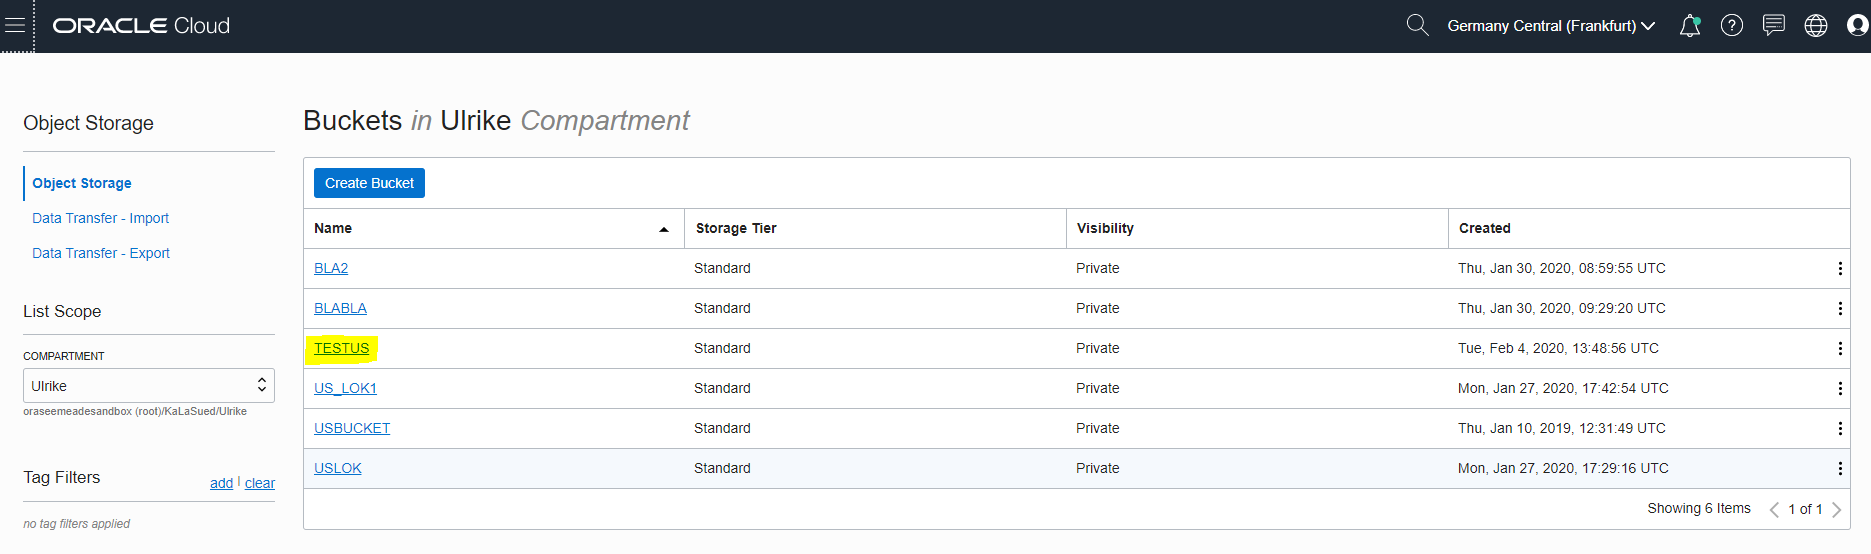Image resolution: width=1871 pixels, height=554 pixels.
Task: Open actions menu for USLOK bucket
Action: coord(1840,468)
